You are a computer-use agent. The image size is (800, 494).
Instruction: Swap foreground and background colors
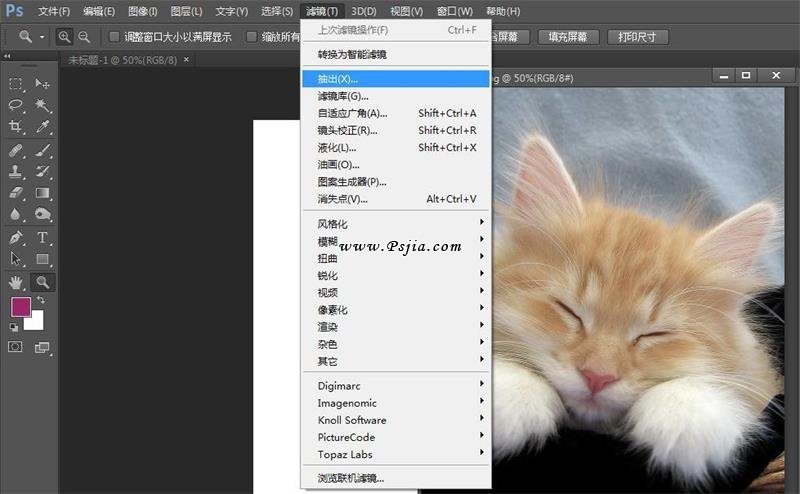[41, 300]
